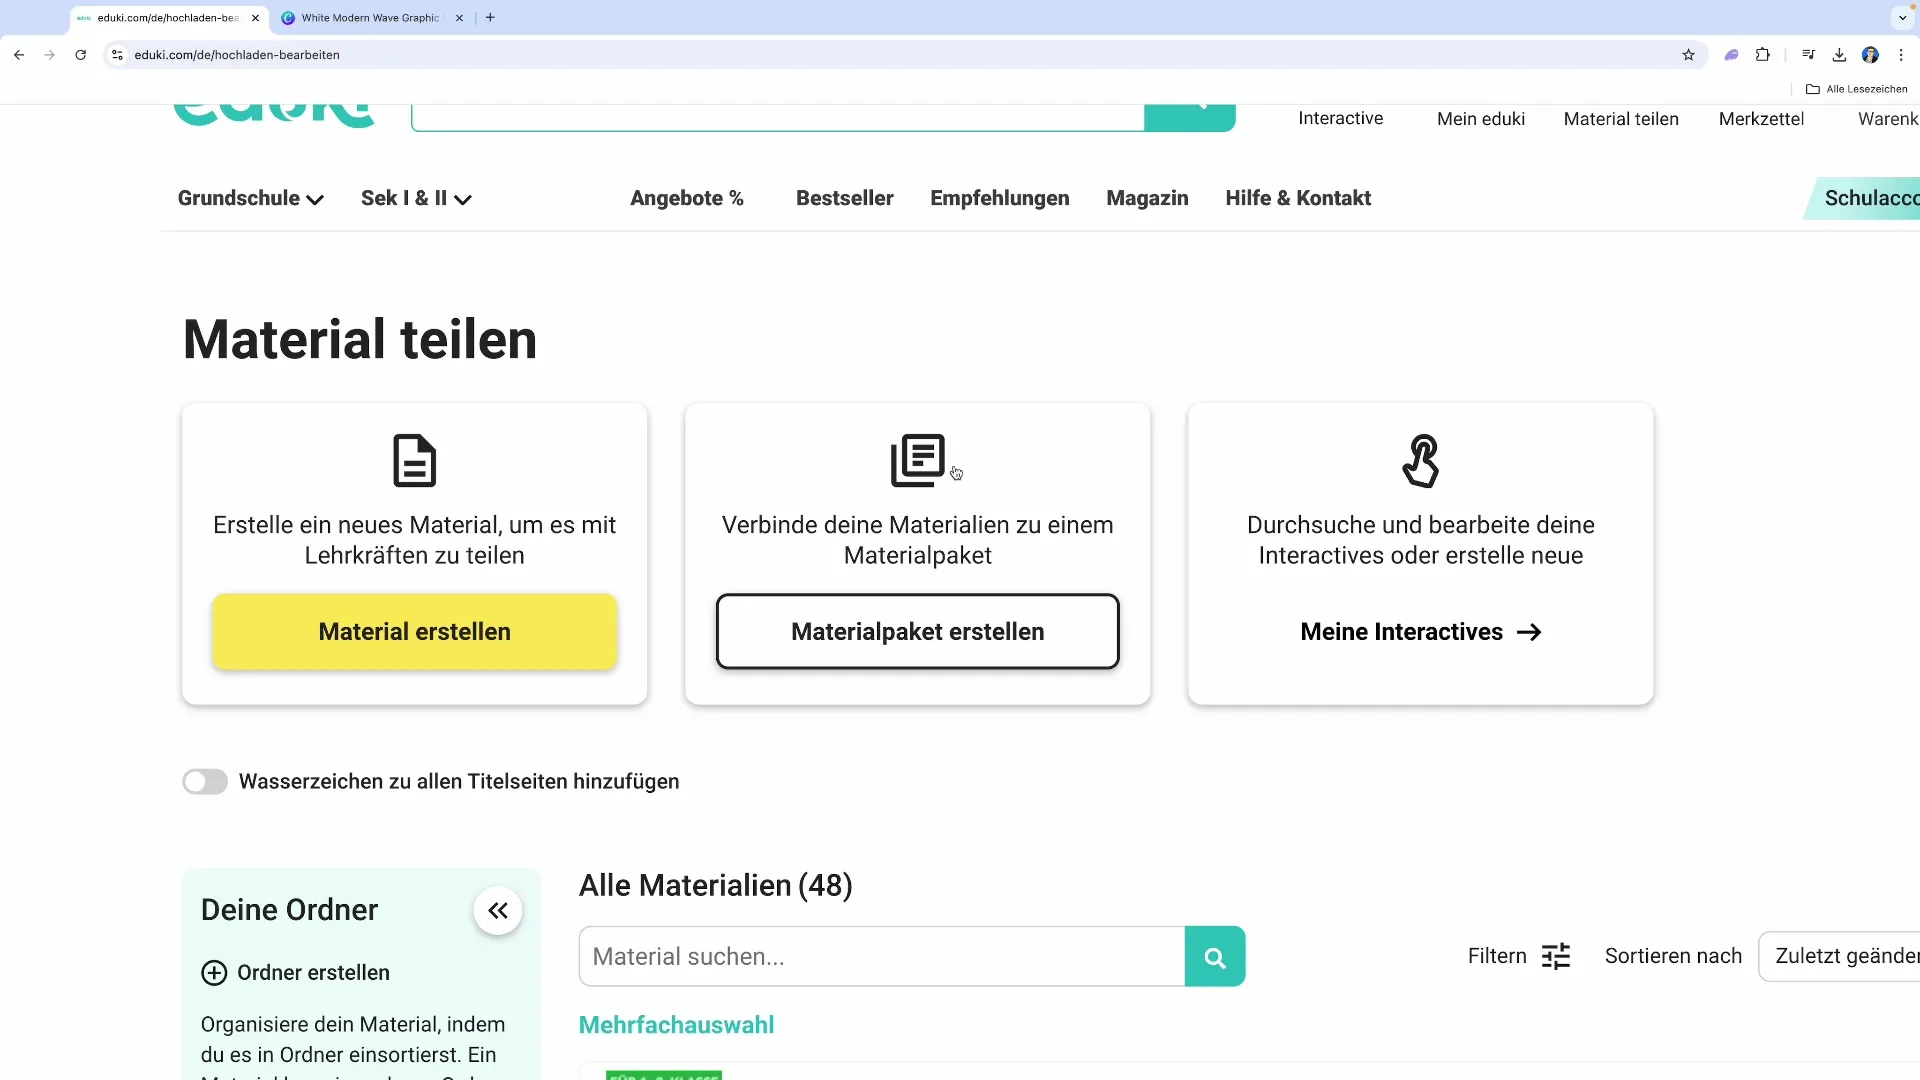This screenshot has width=1920, height=1080.
Task: Click the search magnifier in Material suchen
Action: [1215, 956]
